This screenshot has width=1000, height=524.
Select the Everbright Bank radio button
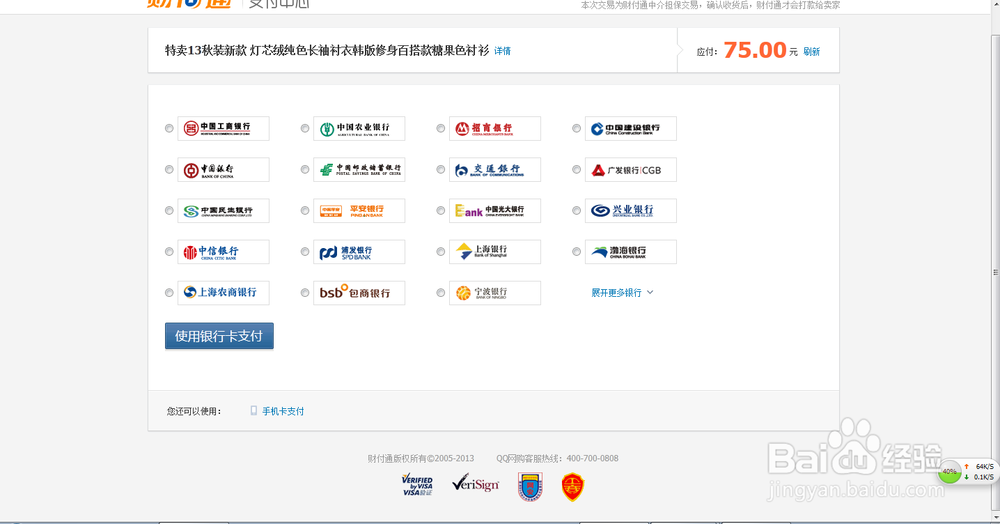[441, 211]
